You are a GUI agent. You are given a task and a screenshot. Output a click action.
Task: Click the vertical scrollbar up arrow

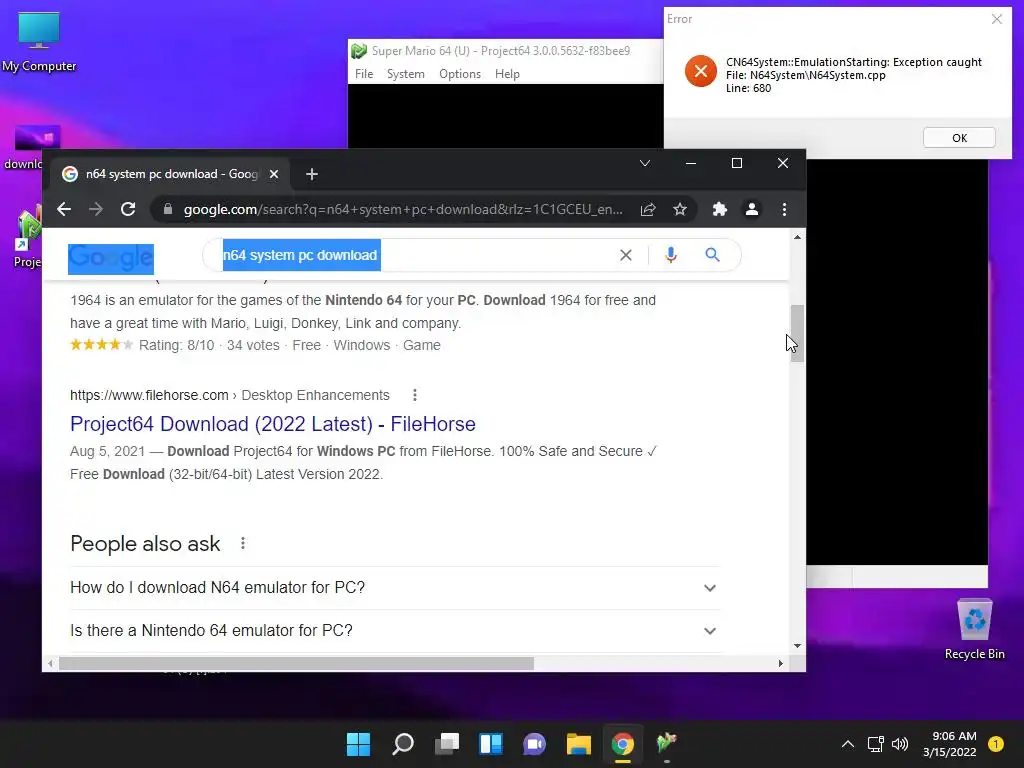pyautogui.click(x=797, y=237)
